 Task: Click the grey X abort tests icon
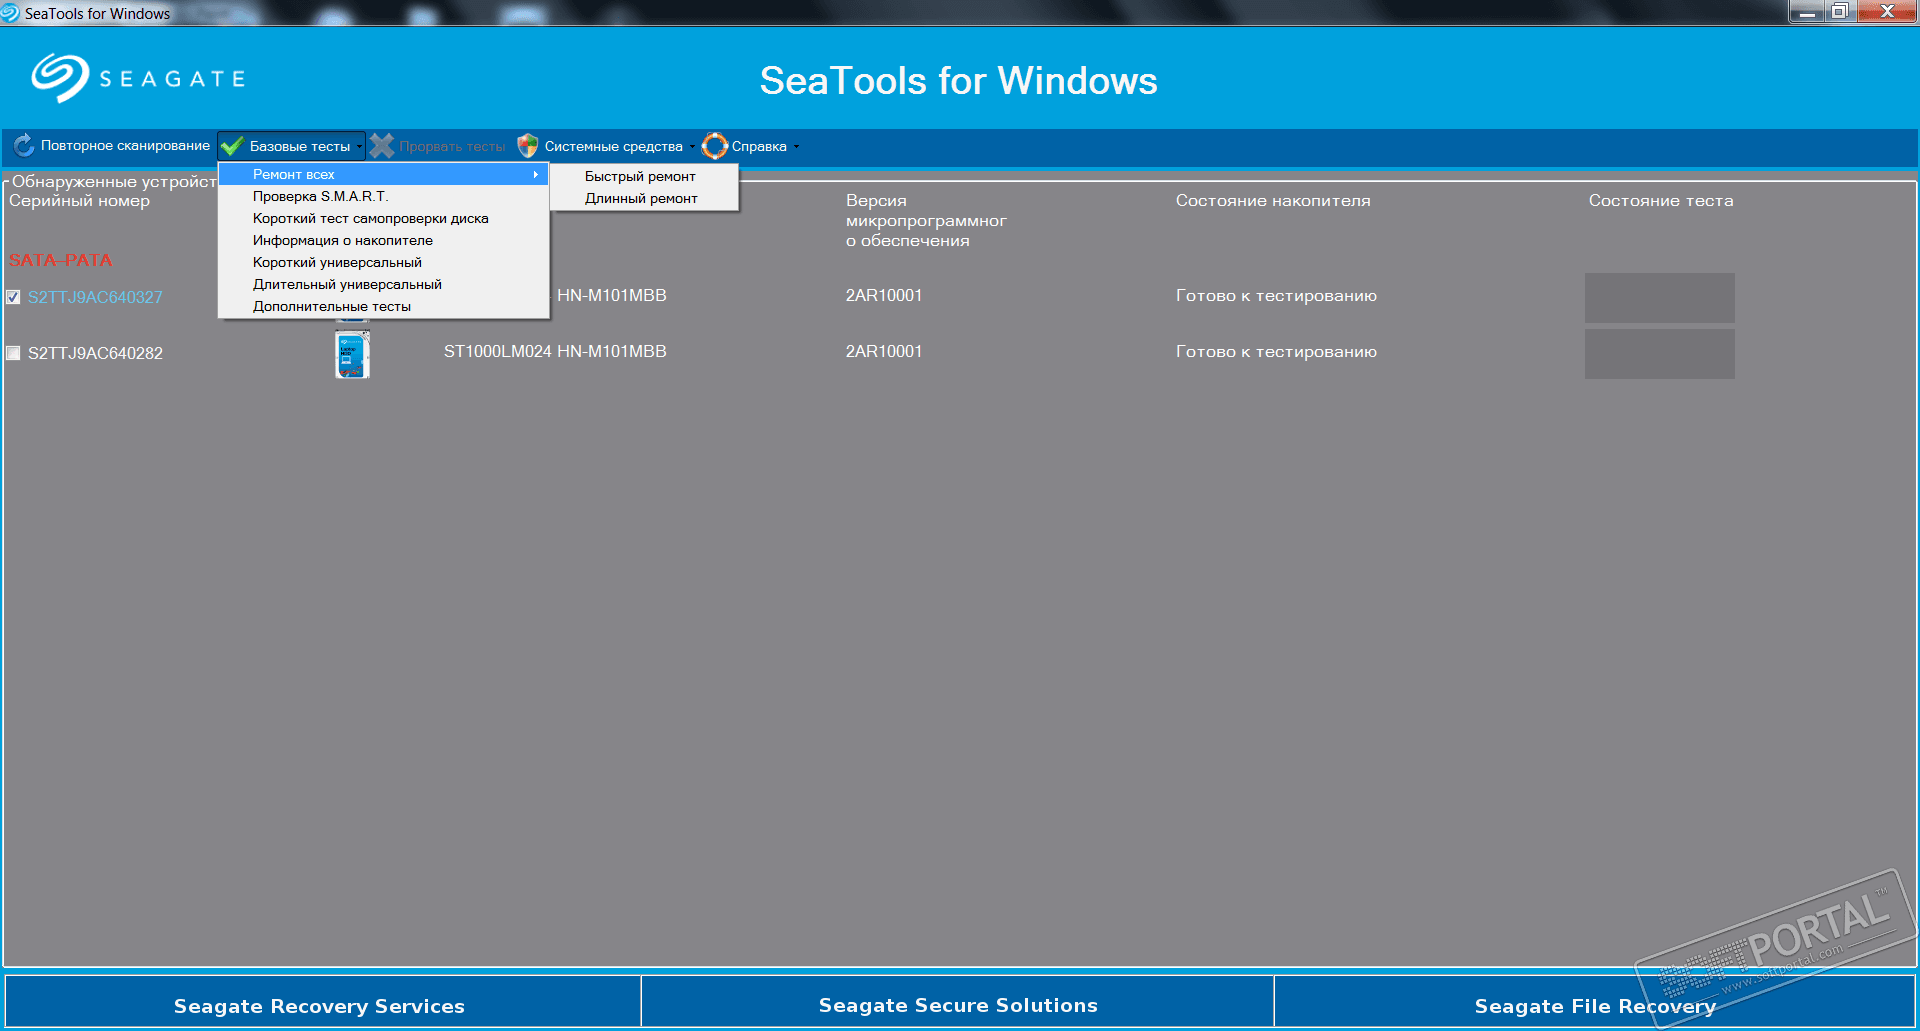381,146
